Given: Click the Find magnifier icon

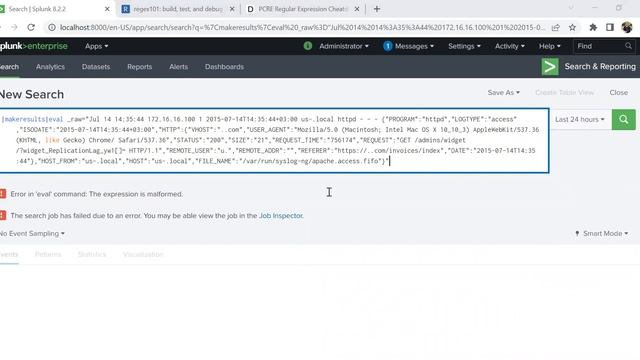Looking at the screenshot, I should coord(628,46).
